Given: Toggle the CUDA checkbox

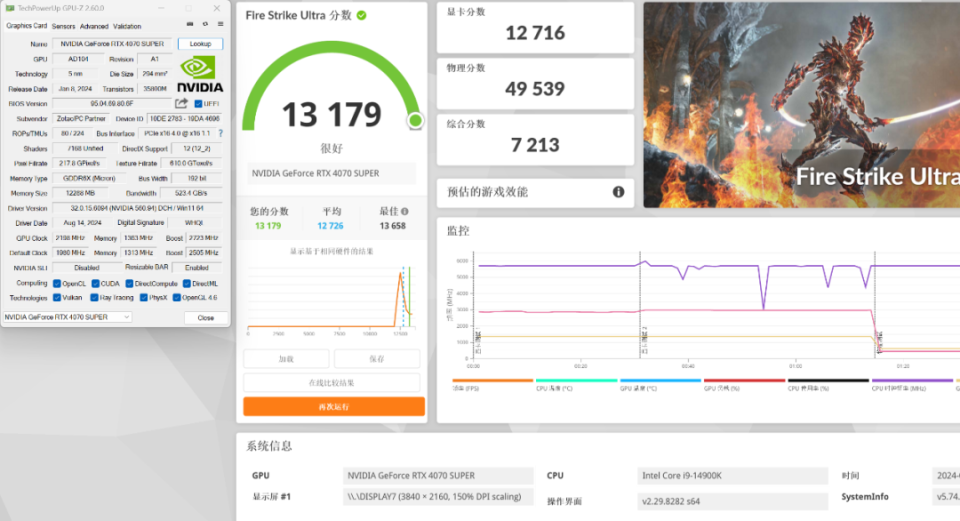Looking at the screenshot, I should pyautogui.click(x=96, y=283).
